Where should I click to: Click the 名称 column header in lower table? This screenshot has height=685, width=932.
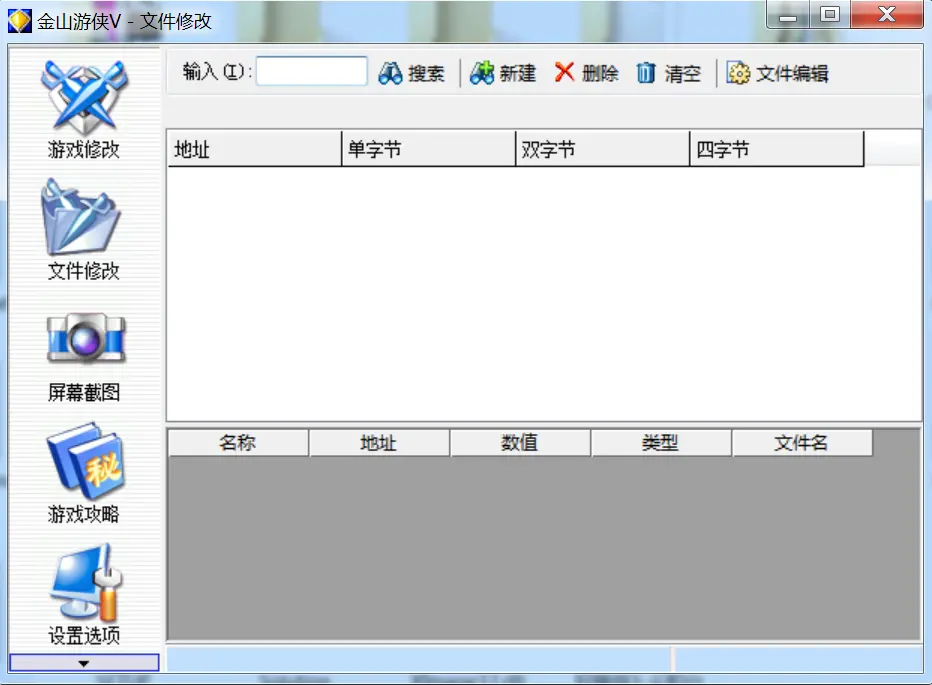pos(238,443)
